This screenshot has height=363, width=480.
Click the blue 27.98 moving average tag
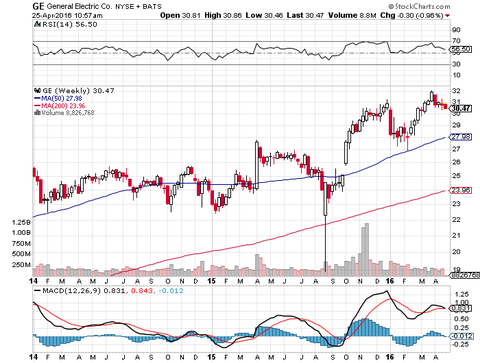461,137
